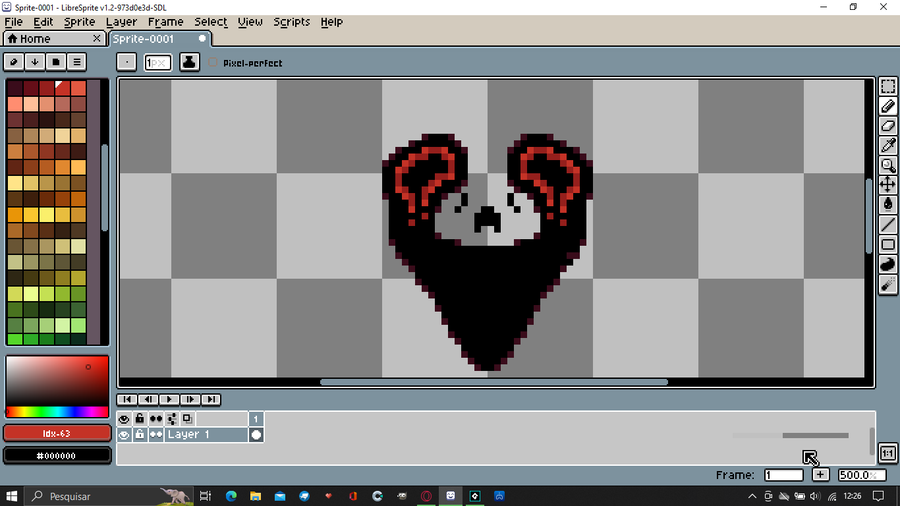This screenshot has height=506, width=900.
Task: Select the Eraser tool
Action: click(x=887, y=126)
